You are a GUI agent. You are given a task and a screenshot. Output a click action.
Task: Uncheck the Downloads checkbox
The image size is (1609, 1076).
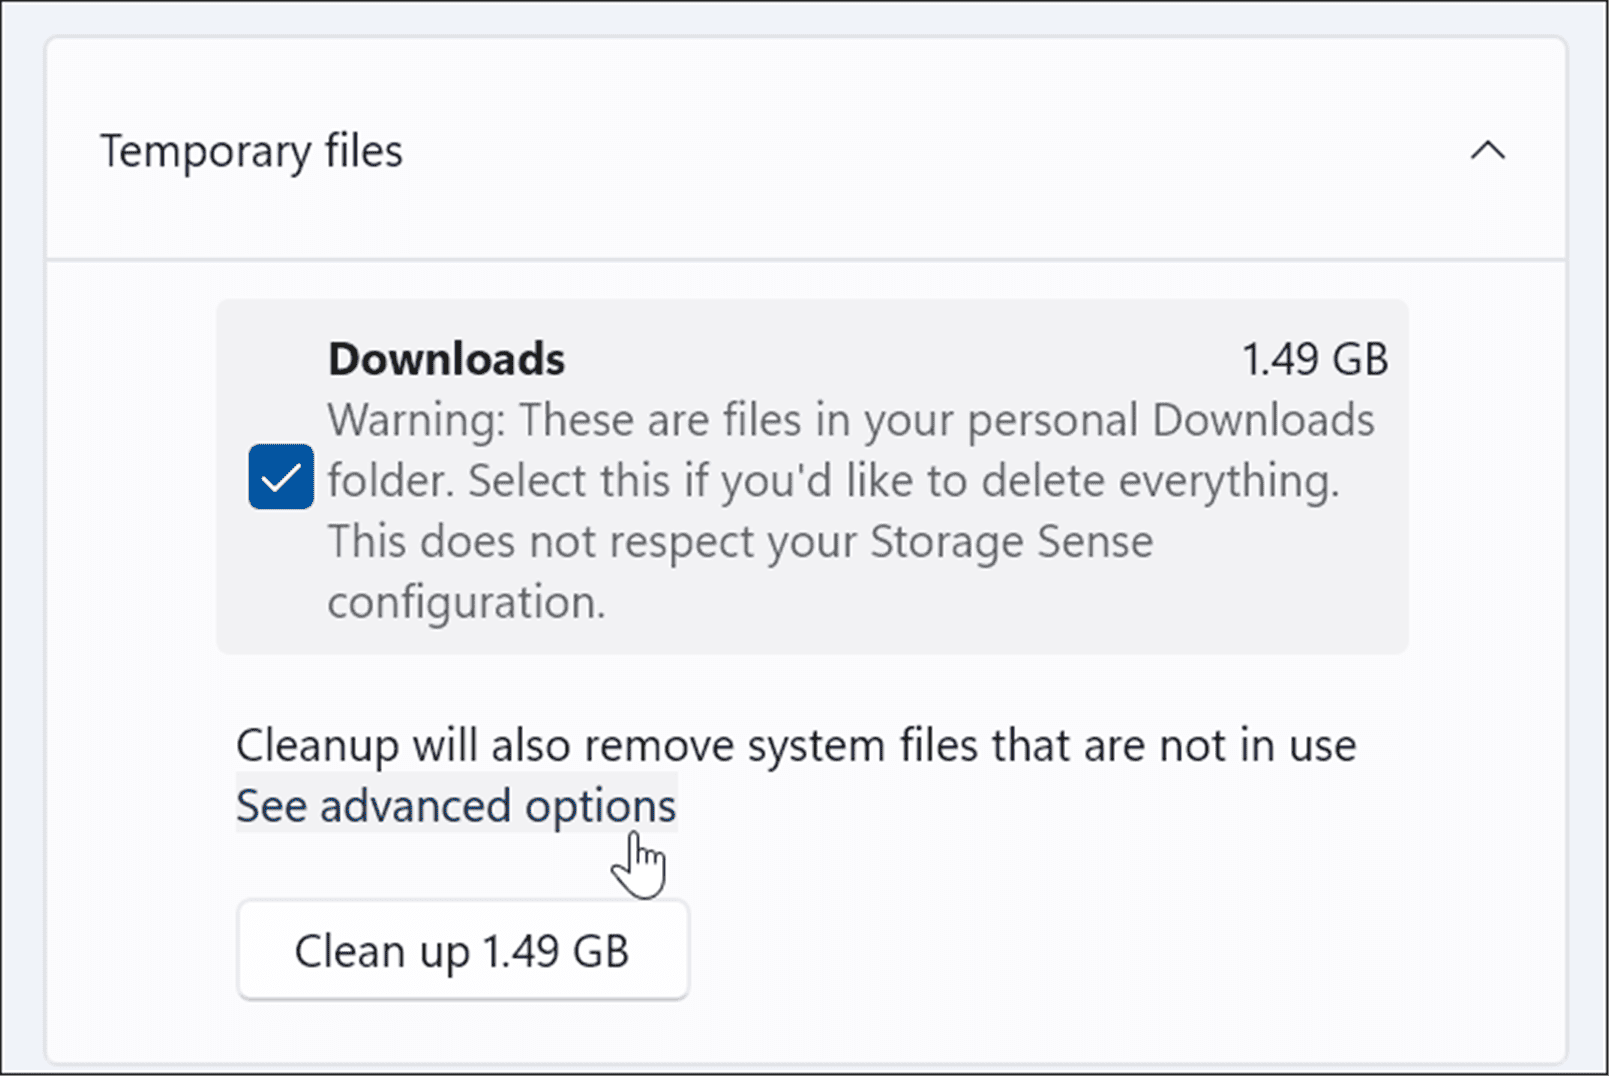281,477
